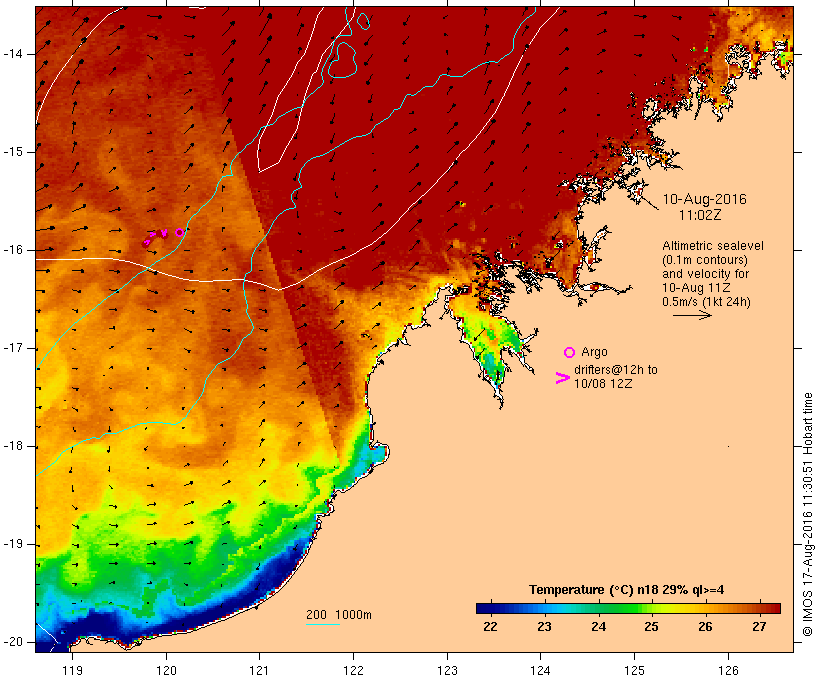Screen dimensions: 820x680
Task: Click the '200 1000m' bathymetry label
Action: coord(339,615)
